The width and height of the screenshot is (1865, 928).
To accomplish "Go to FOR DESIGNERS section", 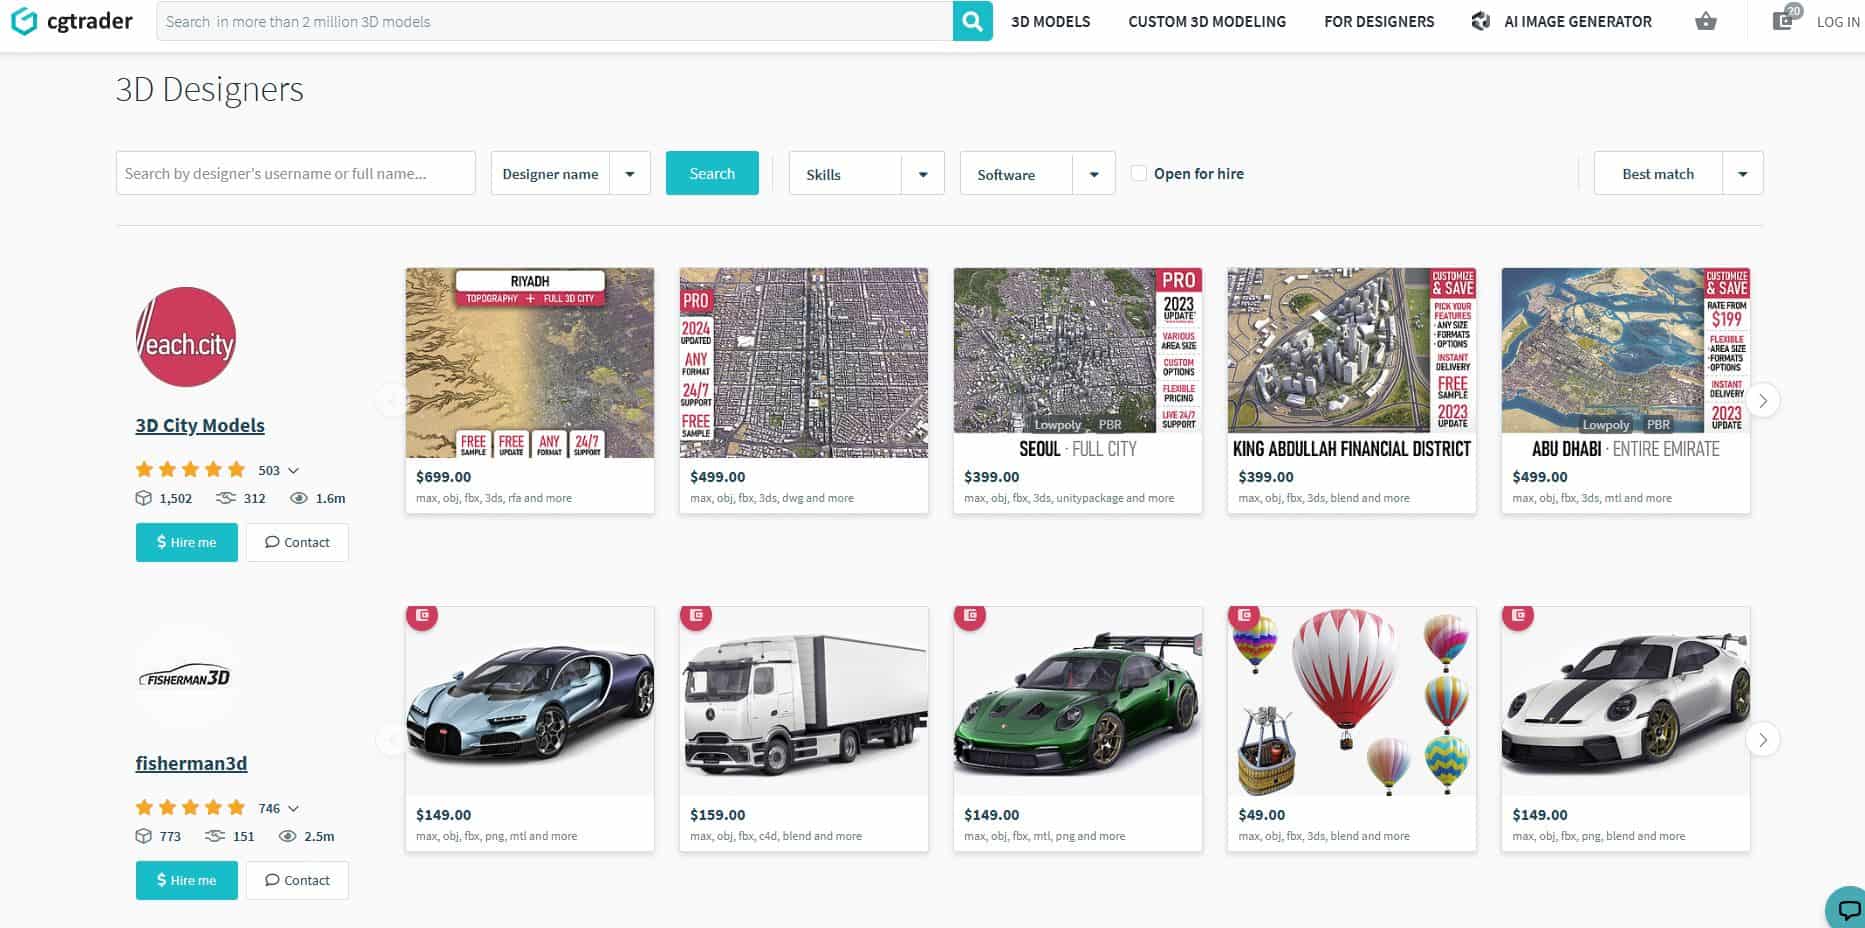I will tap(1379, 21).
